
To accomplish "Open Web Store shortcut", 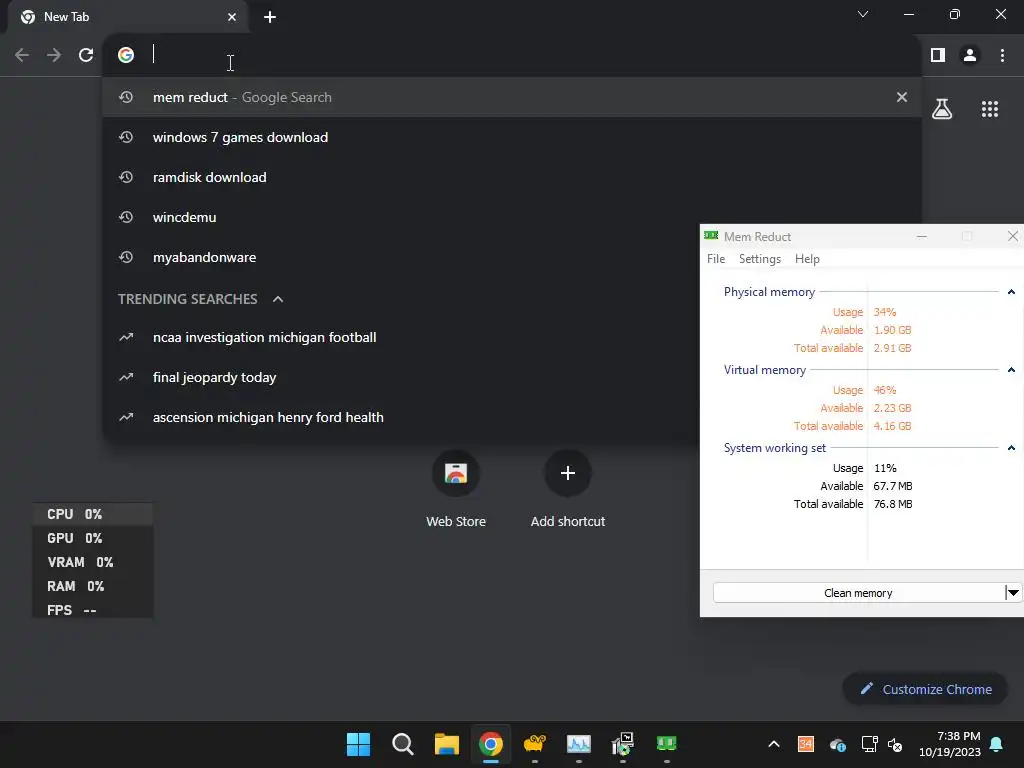I will (456, 488).
